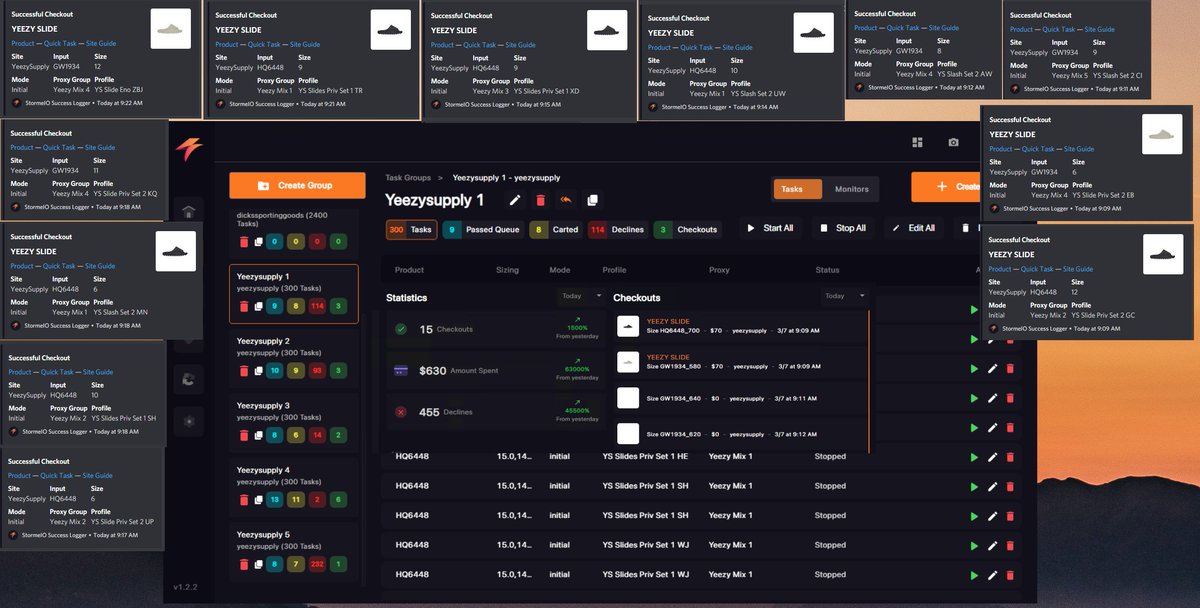Edit the YS Slides Priv Set 1 HE task
The height and width of the screenshot is (608, 1200).
(x=992, y=457)
